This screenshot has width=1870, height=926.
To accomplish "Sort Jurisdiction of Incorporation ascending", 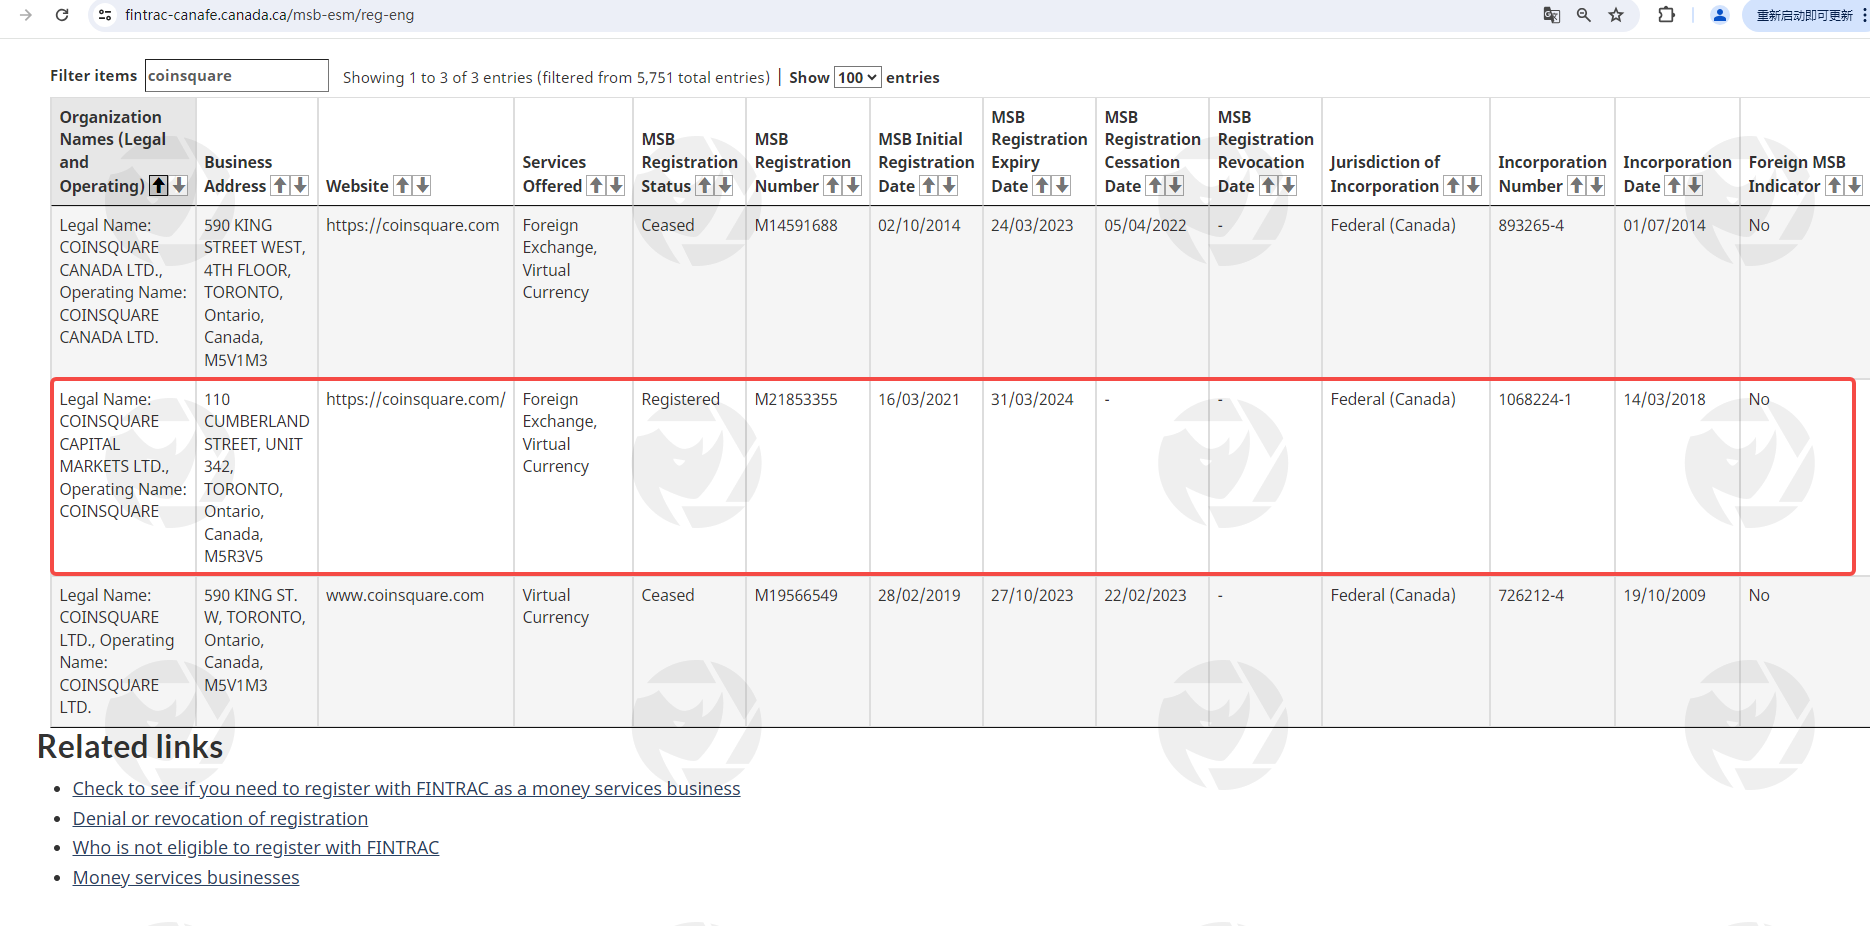I will (x=1453, y=186).
